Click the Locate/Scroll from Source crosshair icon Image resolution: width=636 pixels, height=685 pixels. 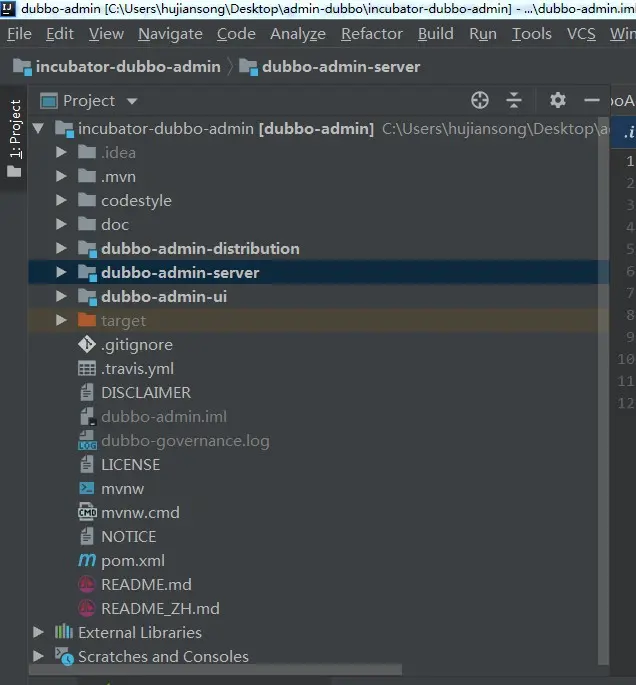(480, 100)
